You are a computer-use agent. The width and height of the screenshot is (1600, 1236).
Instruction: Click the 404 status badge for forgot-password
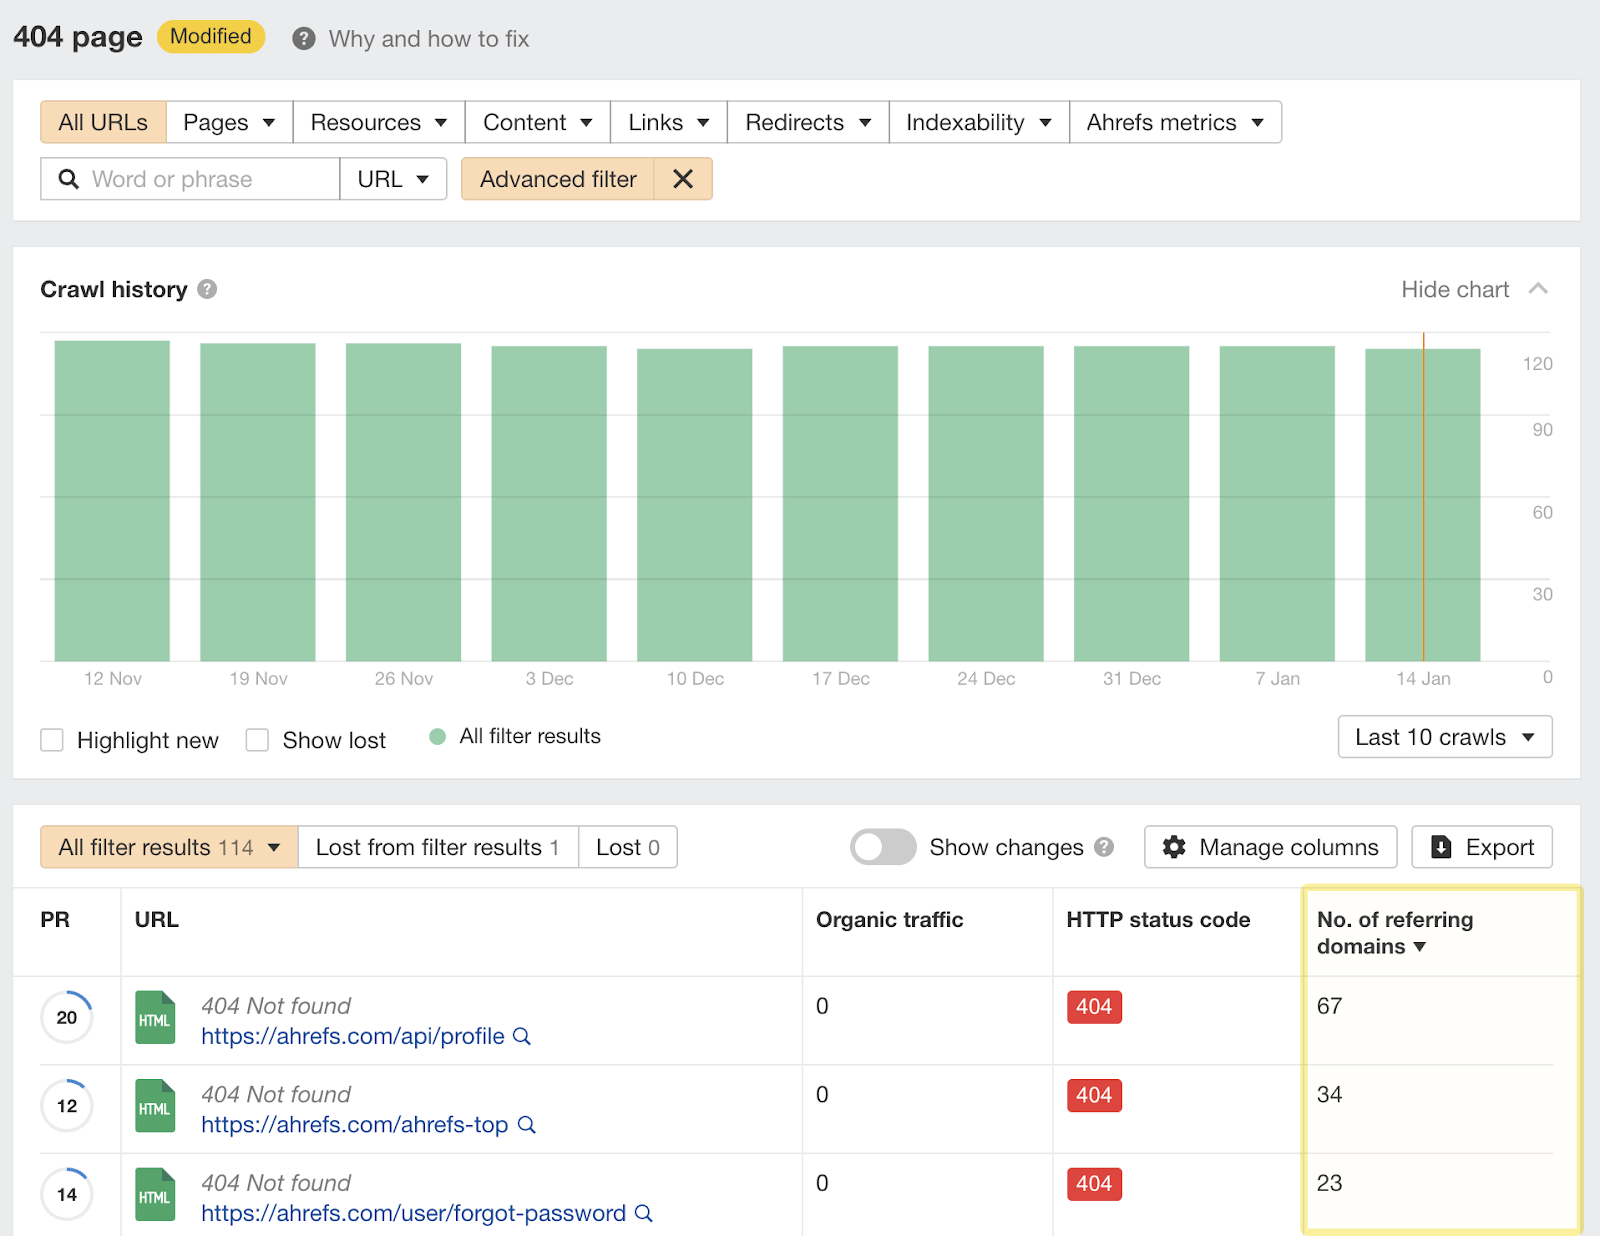click(1094, 1184)
